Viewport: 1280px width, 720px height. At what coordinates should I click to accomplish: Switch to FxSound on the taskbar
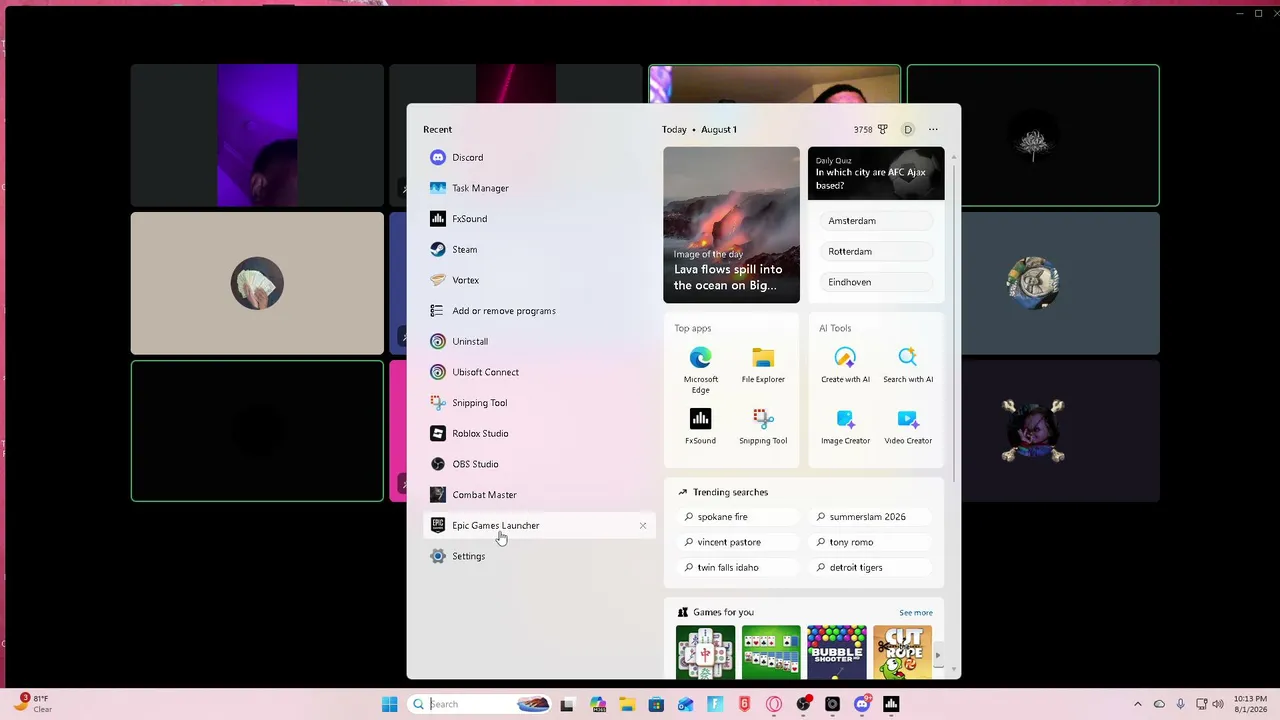(x=891, y=704)
